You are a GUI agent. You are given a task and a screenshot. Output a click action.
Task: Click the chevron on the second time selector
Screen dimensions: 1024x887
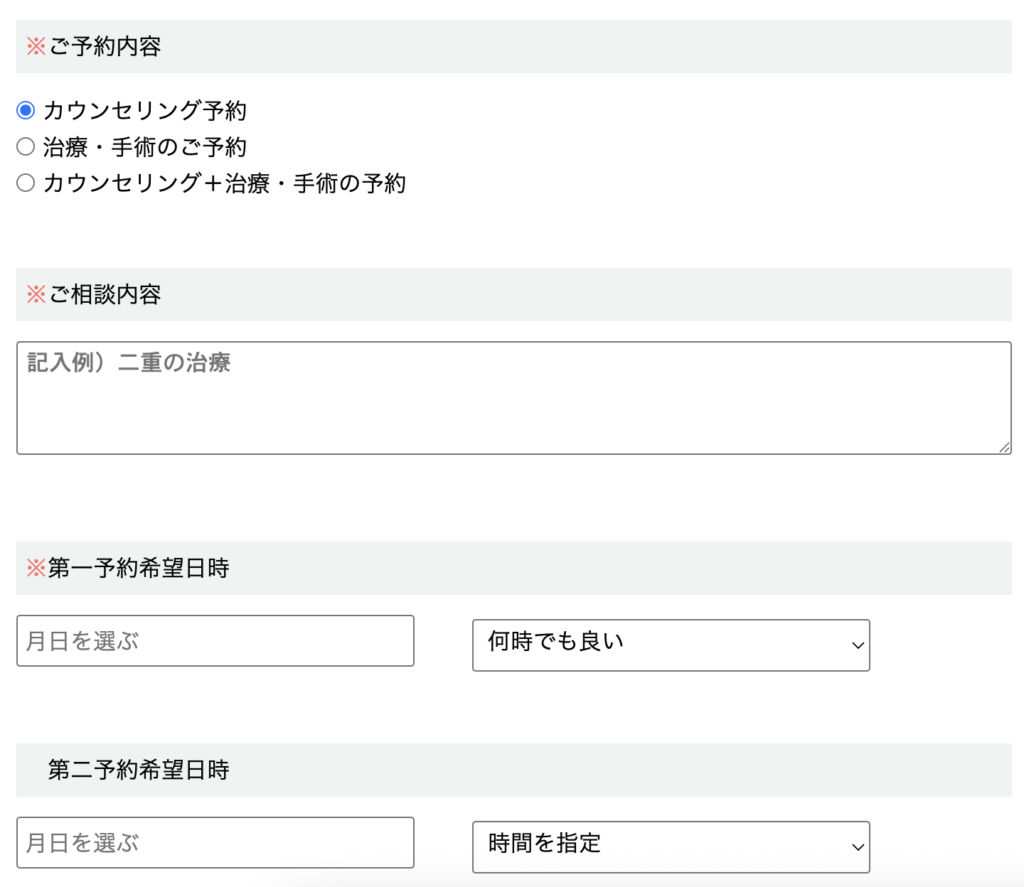tap(858, 846)
